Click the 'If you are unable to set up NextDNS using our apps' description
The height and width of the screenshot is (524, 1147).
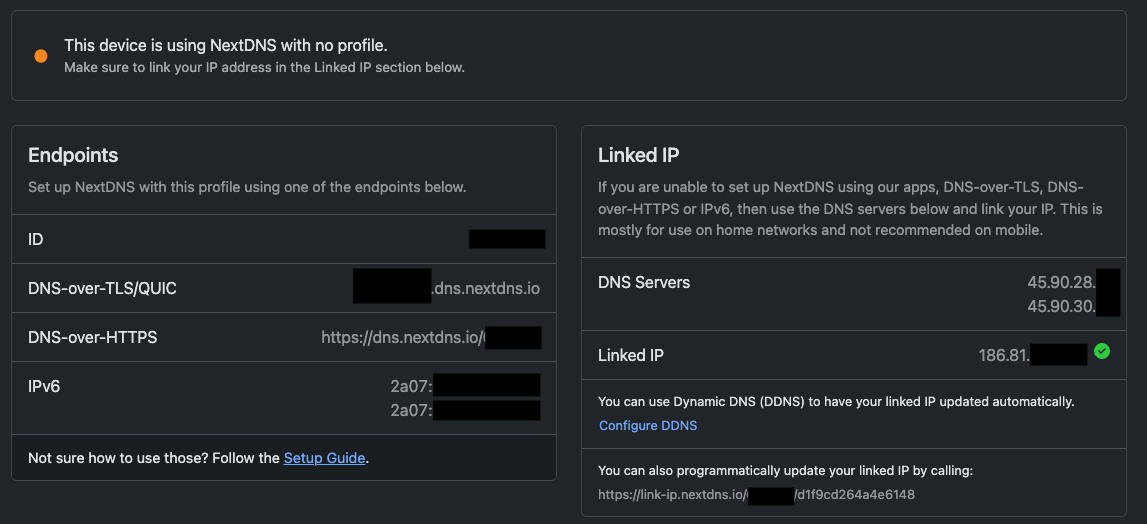pyautogui.click(x=851, y=209)
